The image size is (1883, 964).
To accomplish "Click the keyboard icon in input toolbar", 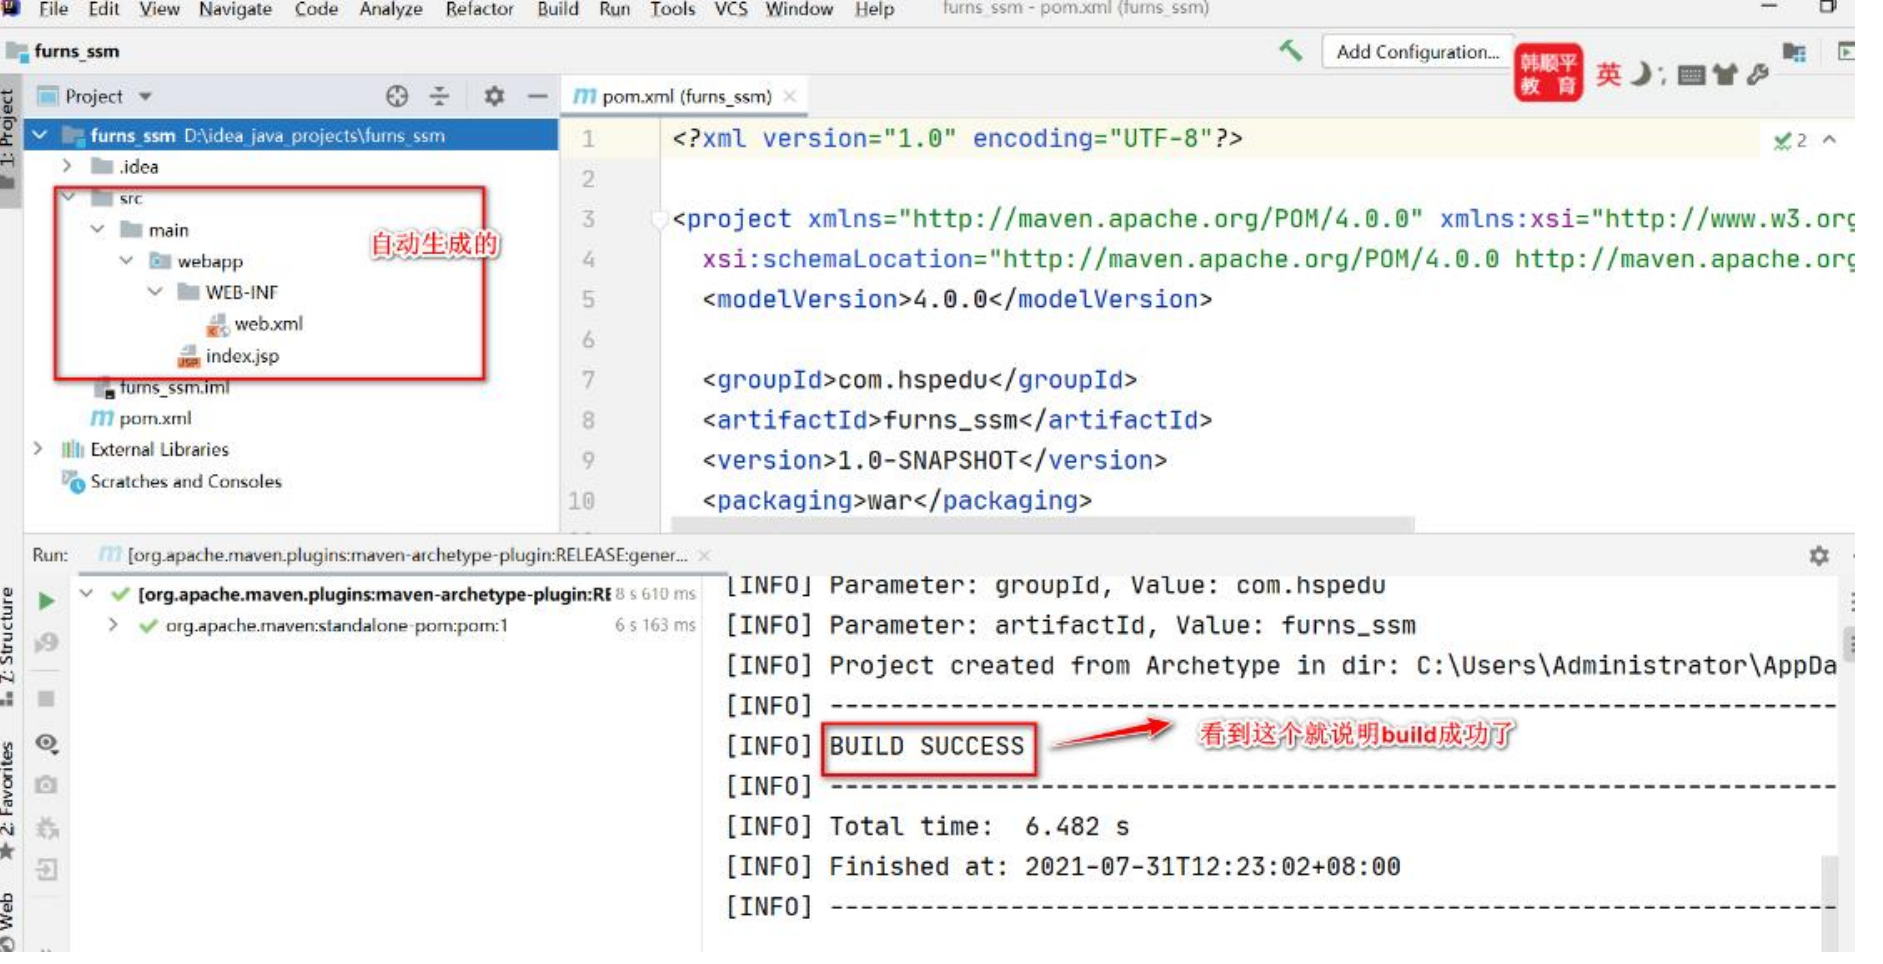I will (x=1691, y=75).
